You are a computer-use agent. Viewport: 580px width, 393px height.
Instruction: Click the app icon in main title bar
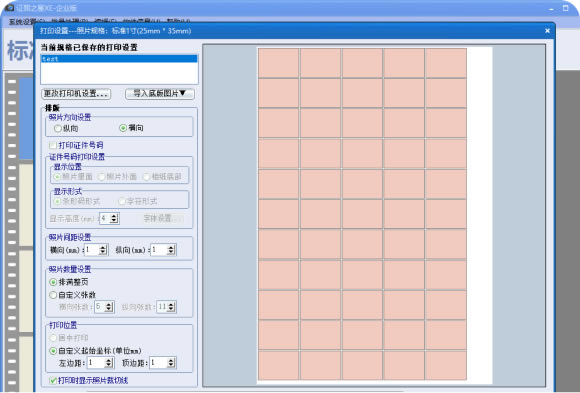point(10,7)
